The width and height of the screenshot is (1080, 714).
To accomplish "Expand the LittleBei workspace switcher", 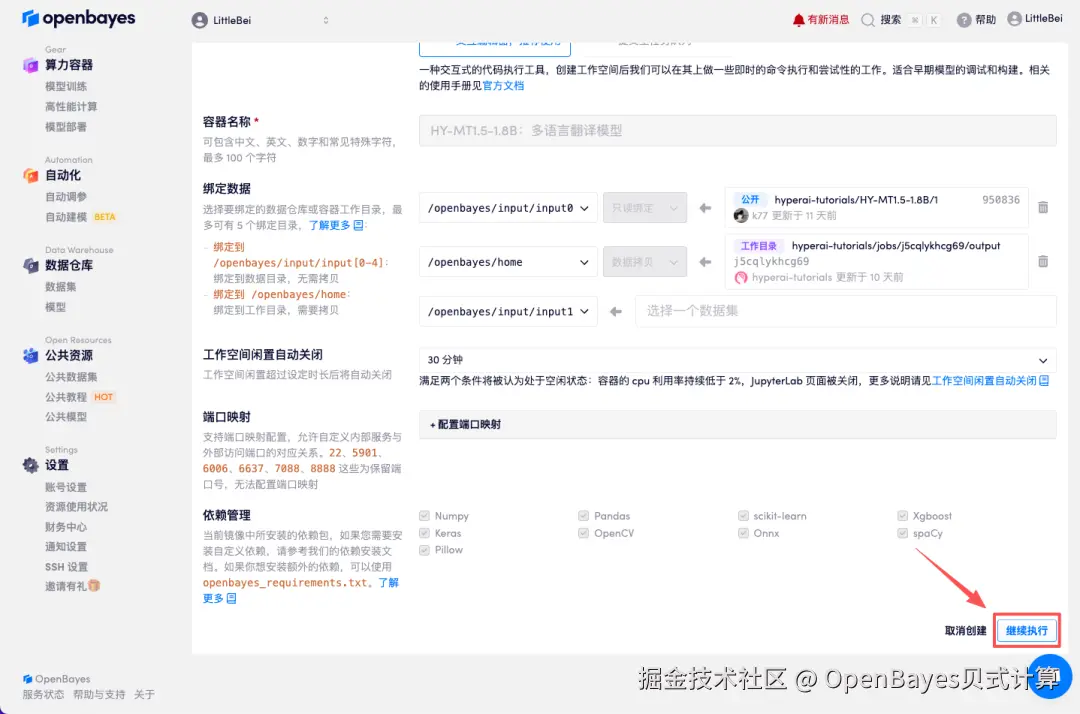I will (326, 21).
